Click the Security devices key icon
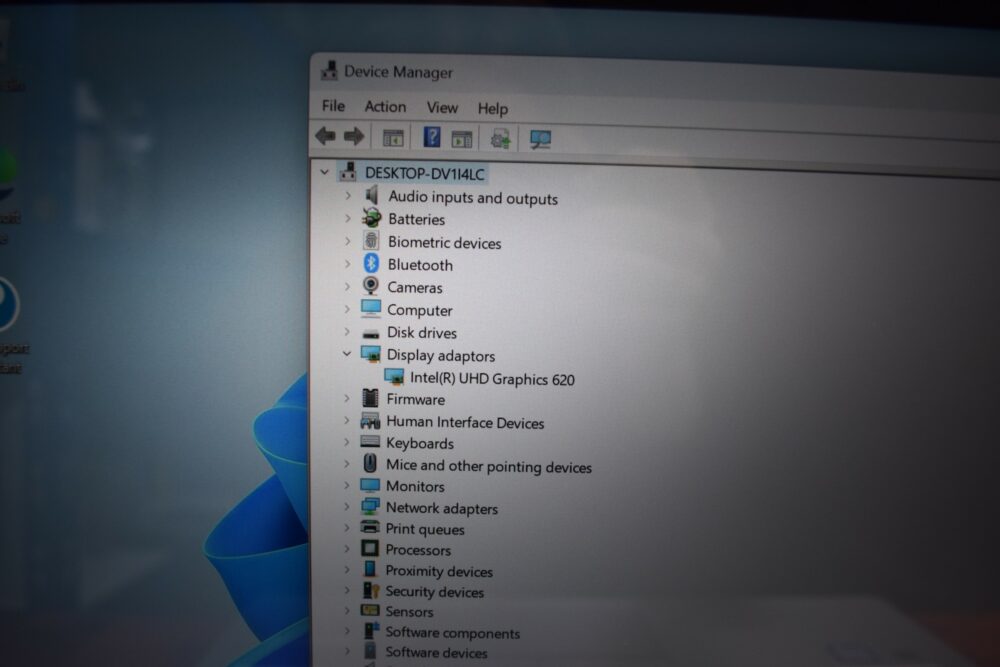The image size is (1000, 667). click(371, 590)
